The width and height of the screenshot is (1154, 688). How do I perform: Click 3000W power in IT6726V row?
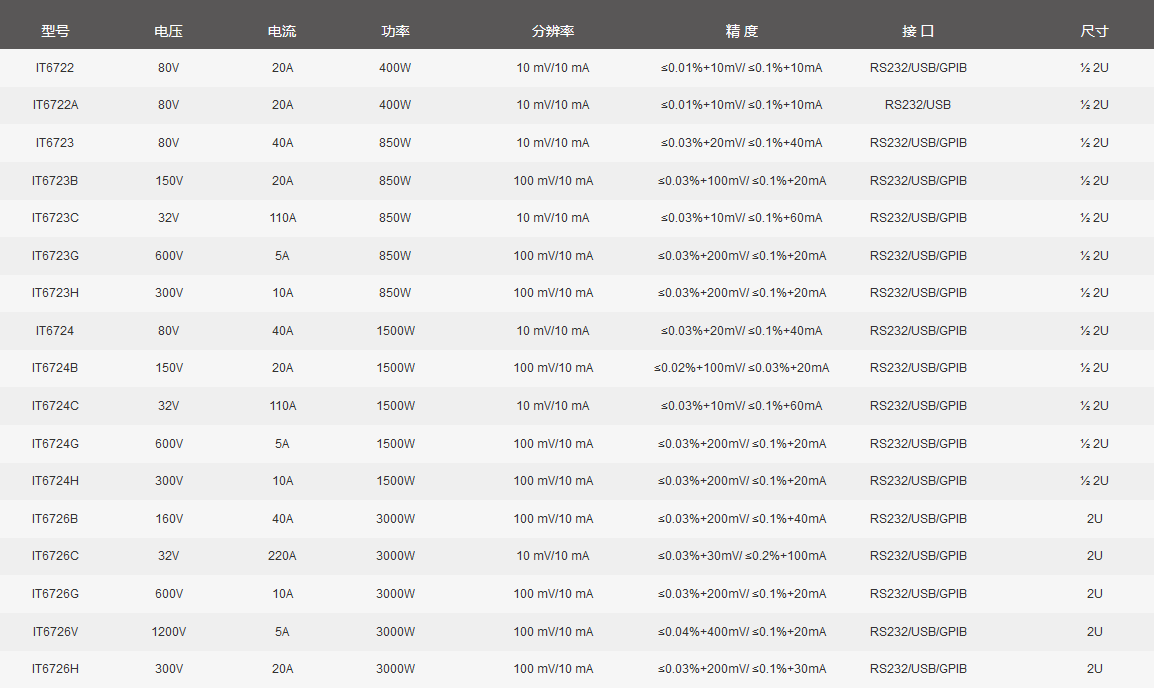click(395, 631)
